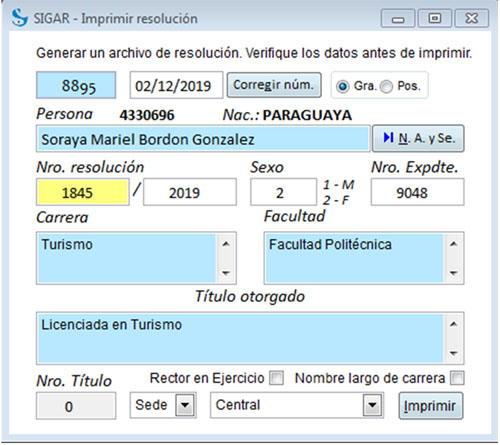Enable Rector en Ejercicio checkbox
The image size is (500, 445).
277,378
